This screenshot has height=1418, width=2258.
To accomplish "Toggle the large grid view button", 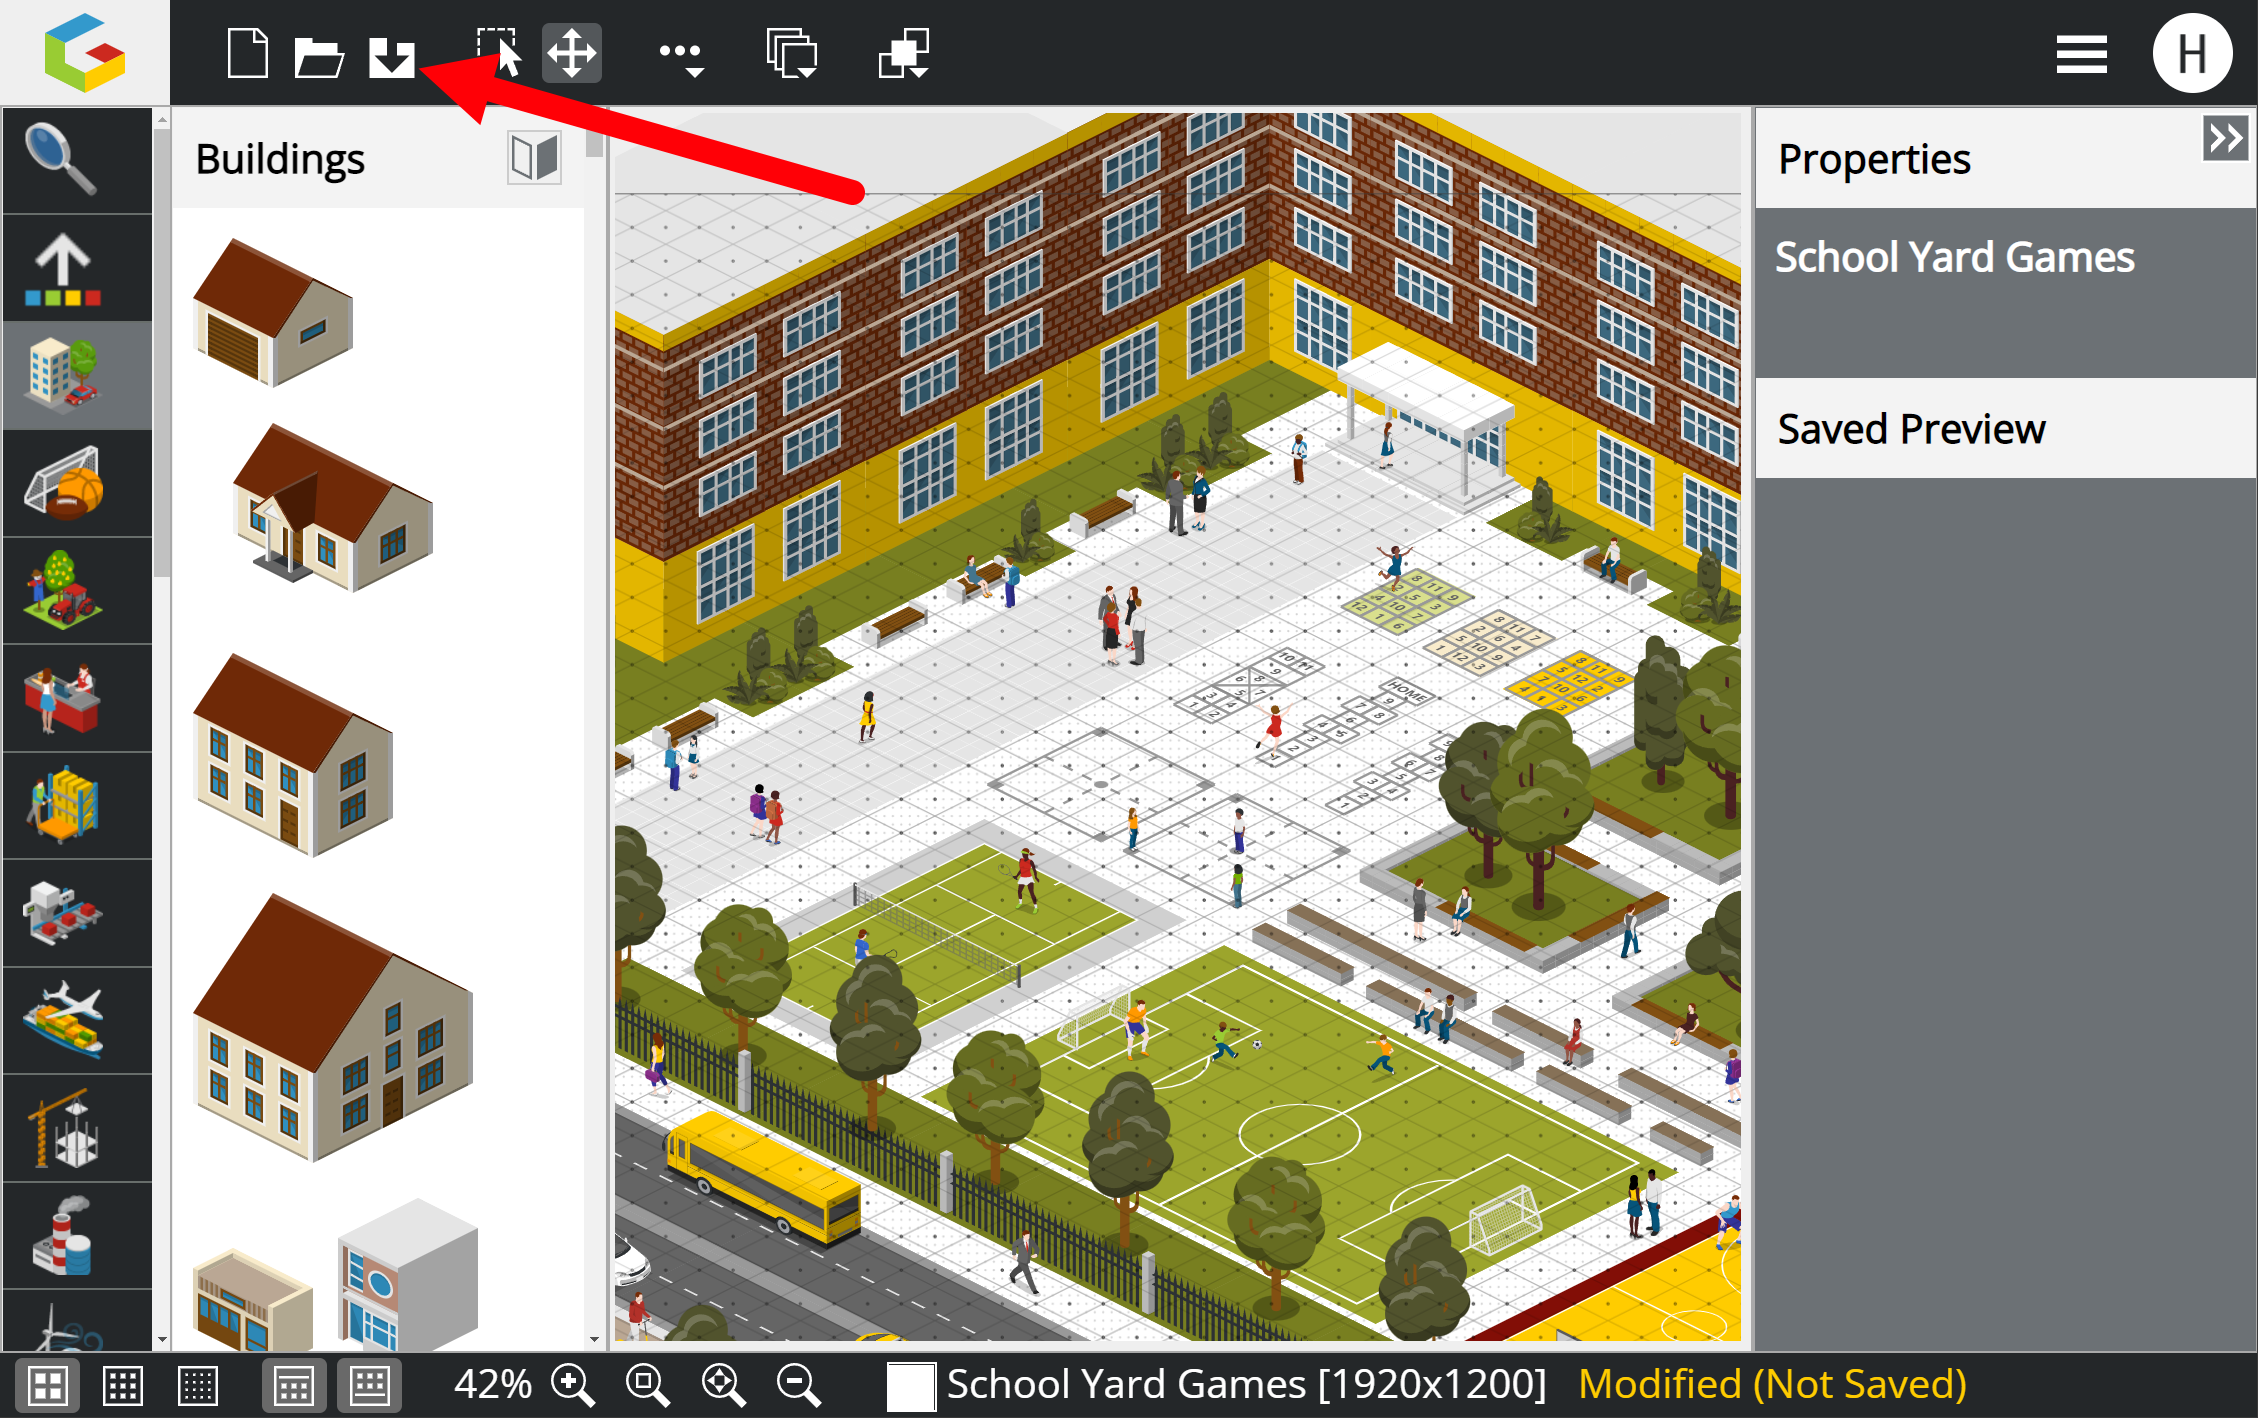I will point(48,1386).
